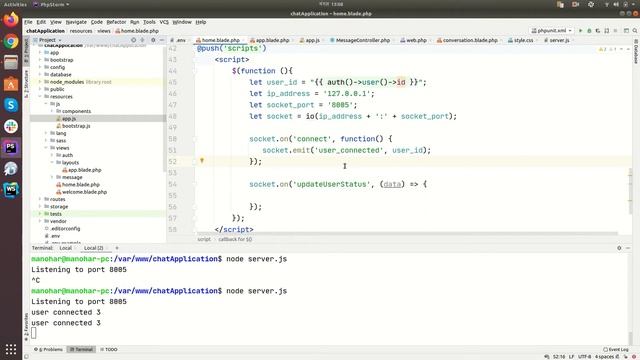Open Search Everywhere magnifier icon
Screen dimensions: 640x360
pos(635,31)
